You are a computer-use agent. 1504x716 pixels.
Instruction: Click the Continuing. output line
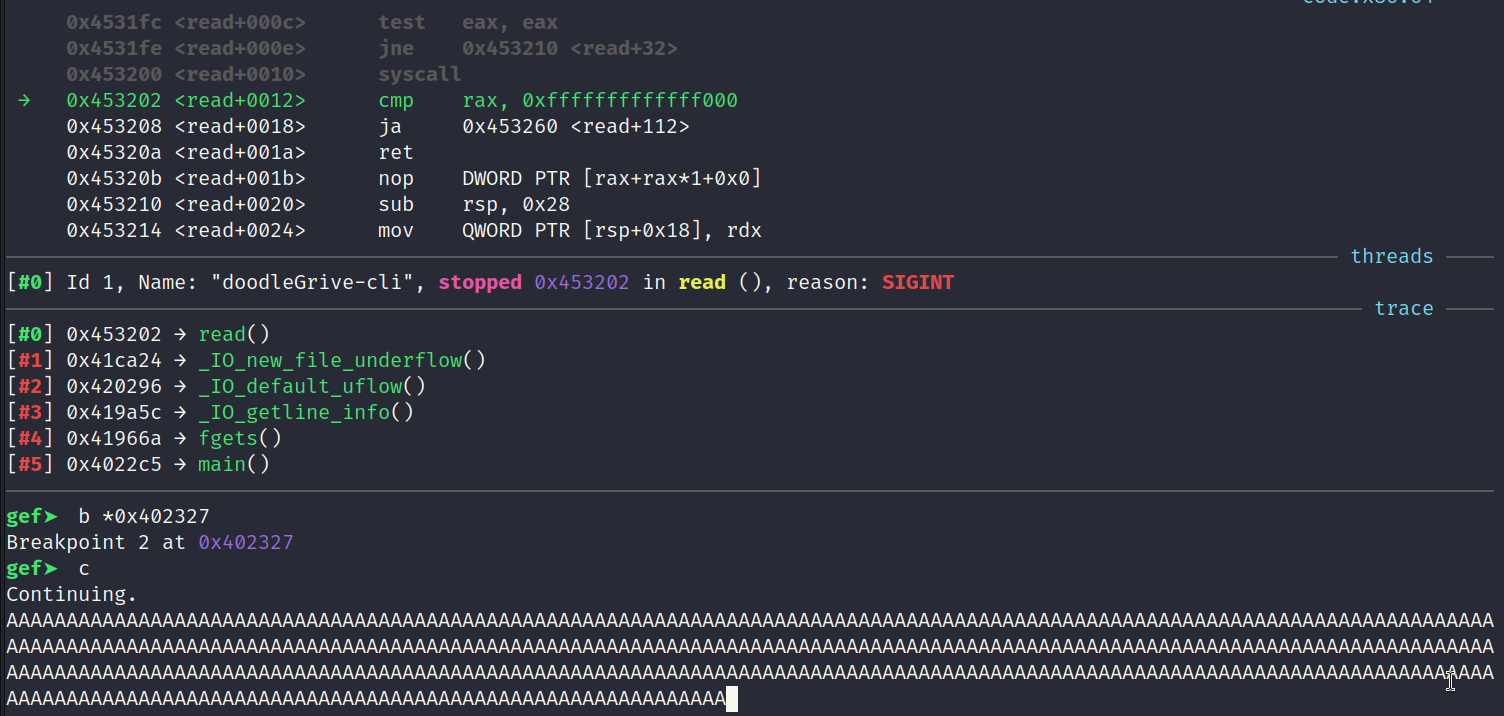coord(72,594)
